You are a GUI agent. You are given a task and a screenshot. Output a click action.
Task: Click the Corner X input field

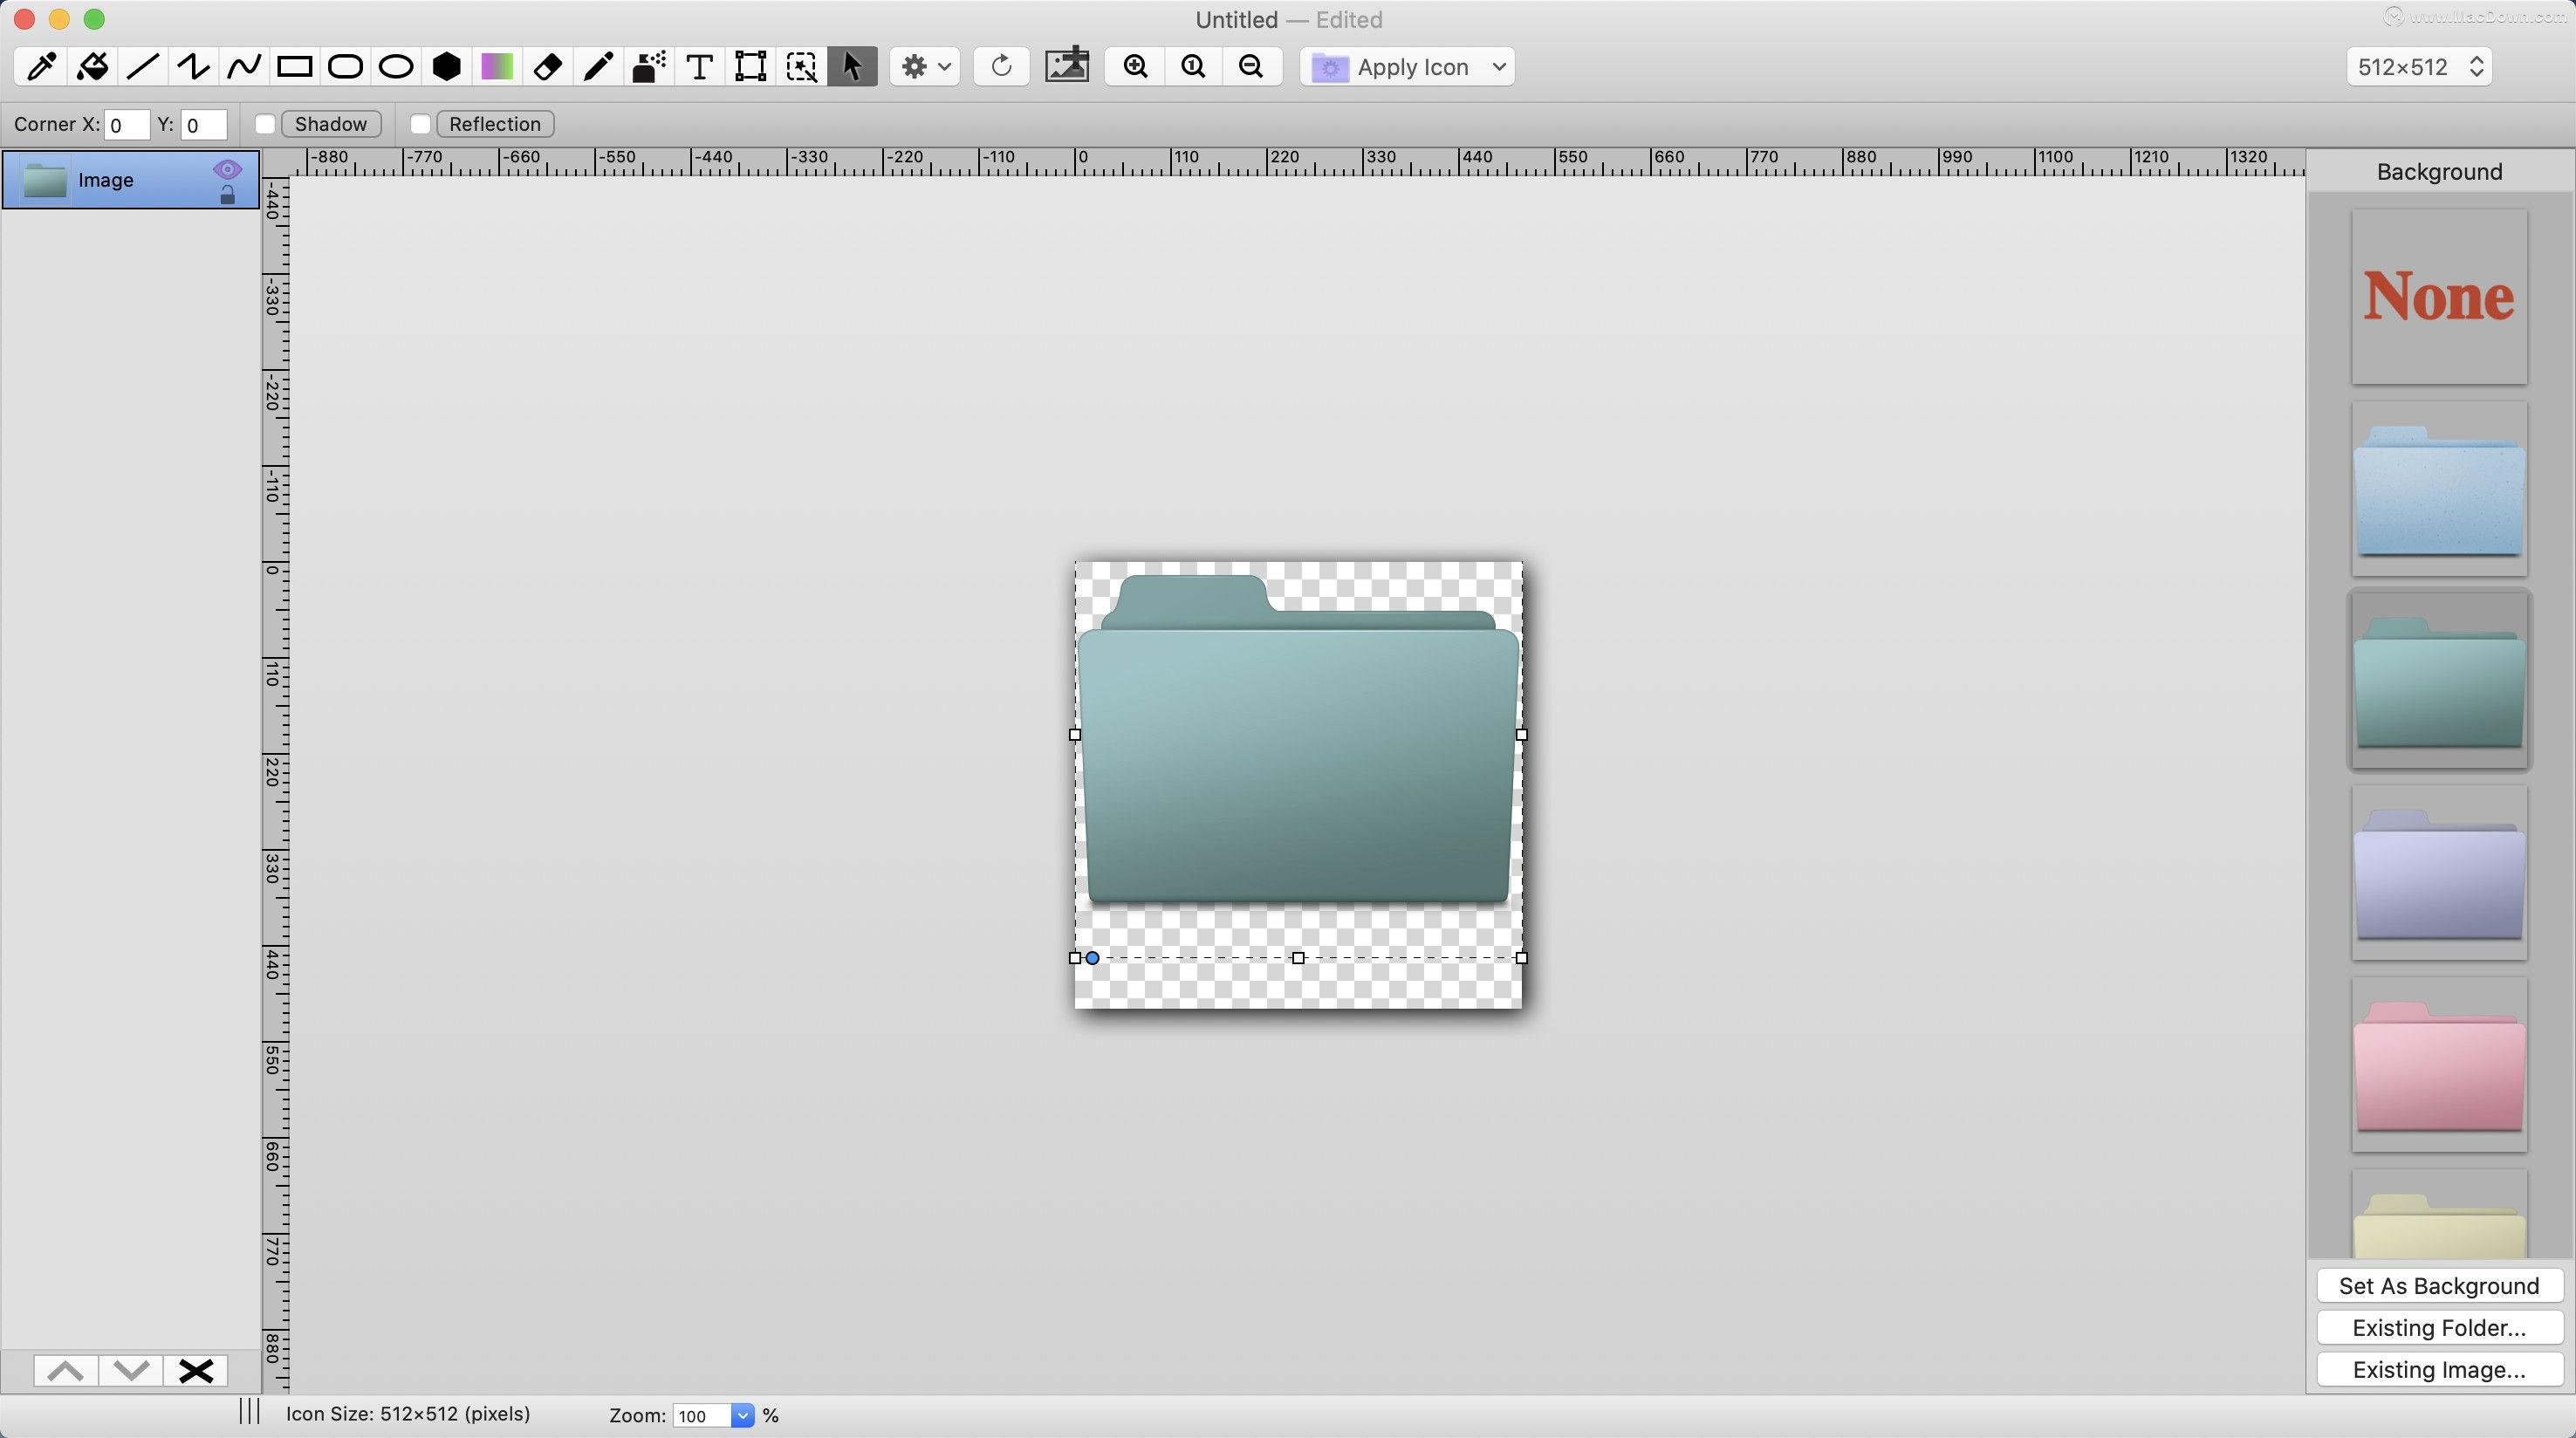pyautogui.click(x=127, y=124)
